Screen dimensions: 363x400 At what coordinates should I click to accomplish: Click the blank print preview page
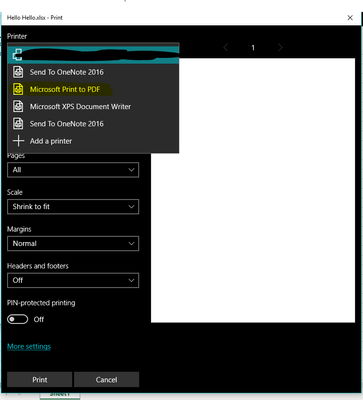253,190
